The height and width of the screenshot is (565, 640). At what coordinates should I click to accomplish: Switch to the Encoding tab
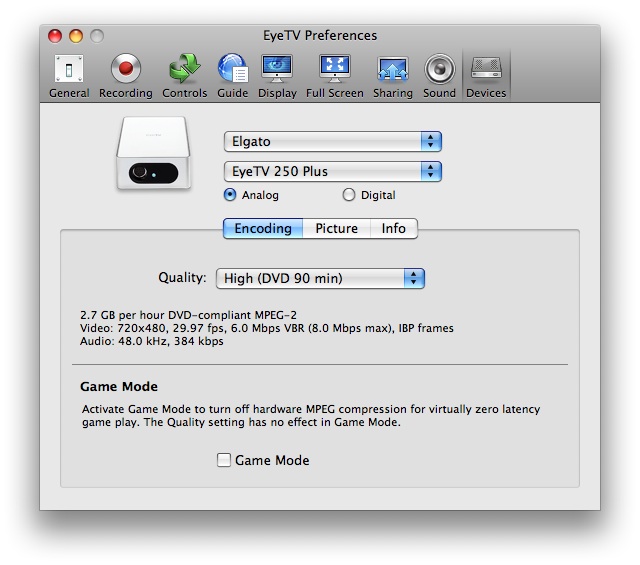(x=263, y=228)
